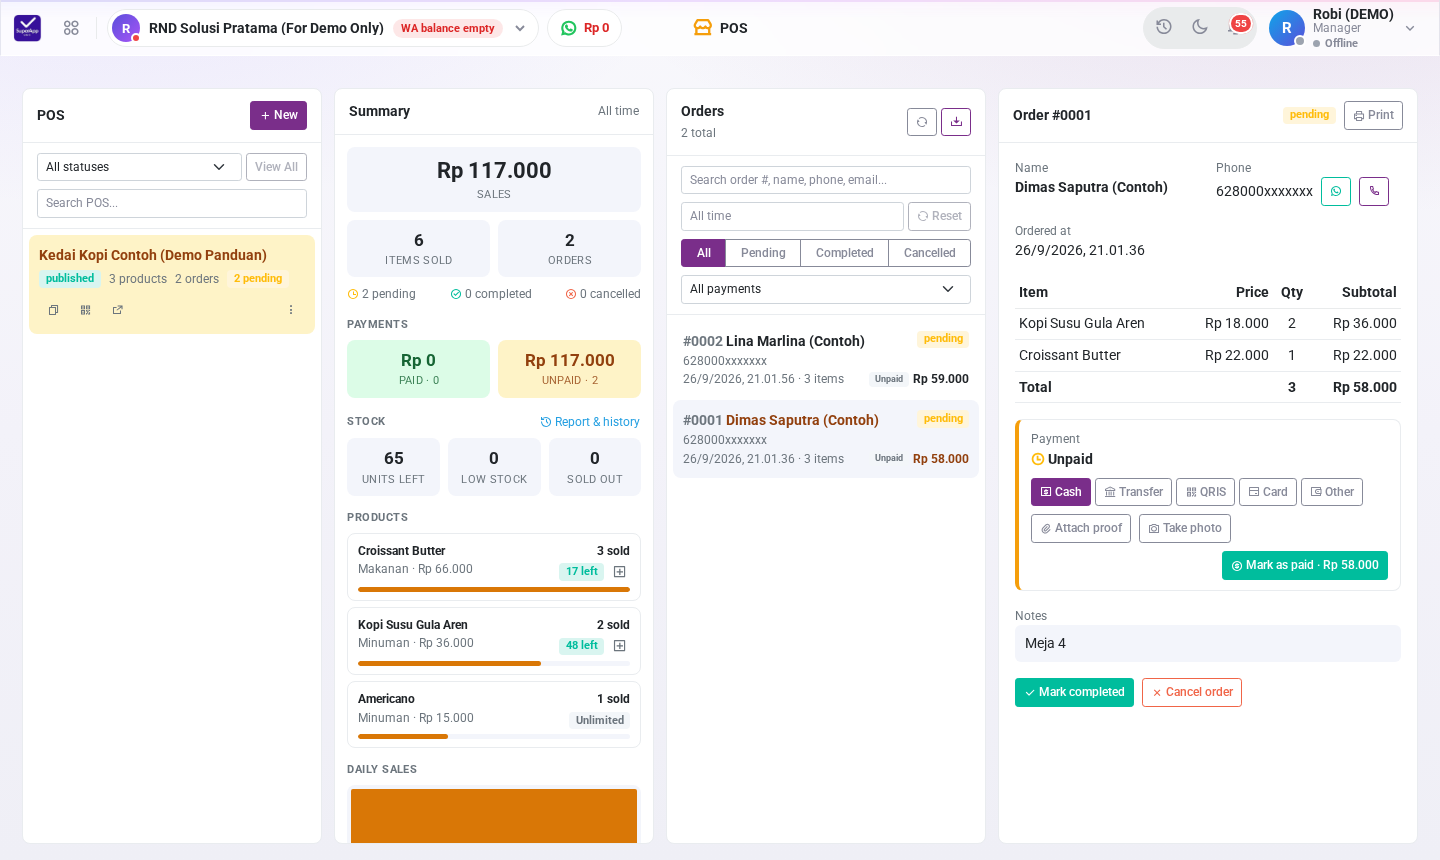Image resolution: width=1440 pixels, height=860 pixels.
Task: Switch to the Cancelled orders tab
Action: (930, 253)
